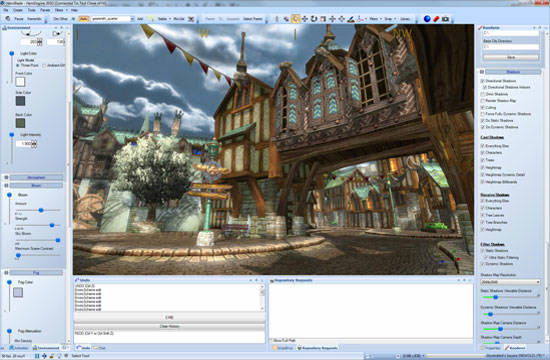The height and width of the screenshot is (360, 550).
Task: Pick the green Back Color swatch
Action: (20, 123)
